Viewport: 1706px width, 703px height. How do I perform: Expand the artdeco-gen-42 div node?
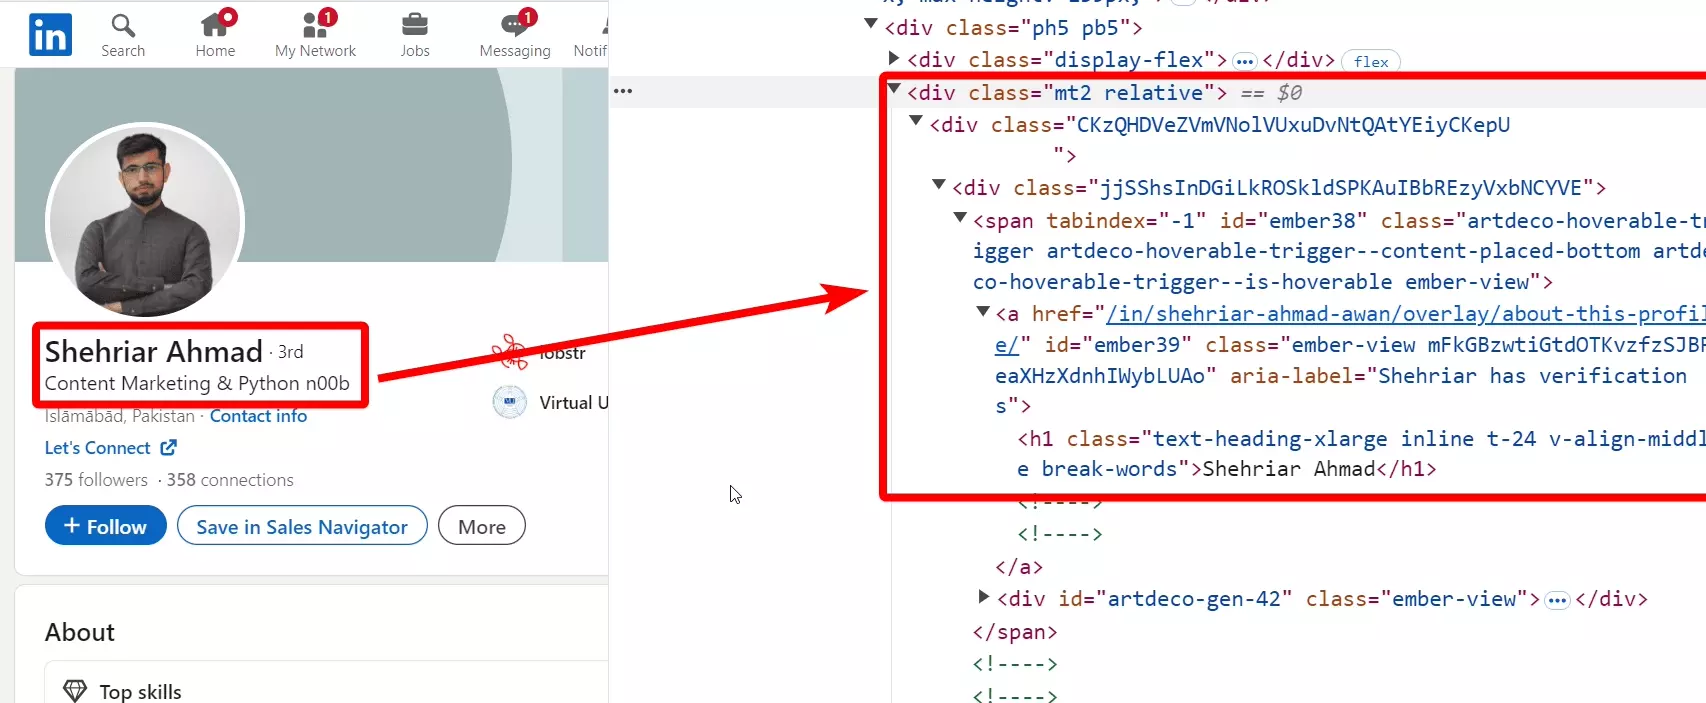pos(983,597)
